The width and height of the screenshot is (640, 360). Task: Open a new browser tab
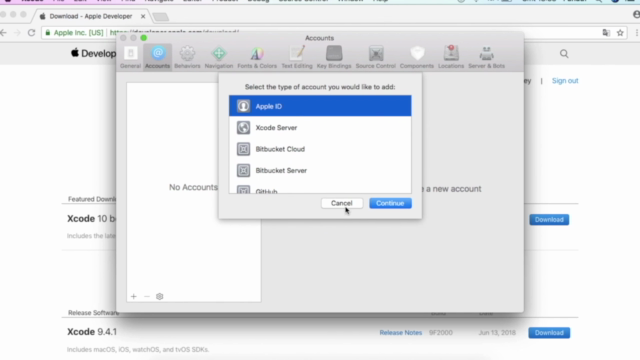click(x=160, y=17)
